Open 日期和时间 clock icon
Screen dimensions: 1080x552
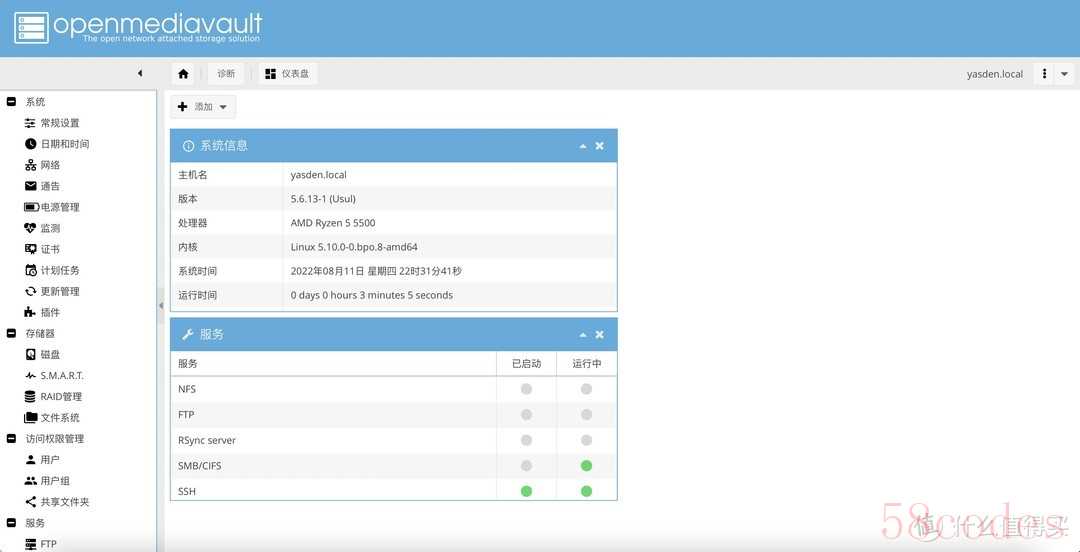coord(30,144)
